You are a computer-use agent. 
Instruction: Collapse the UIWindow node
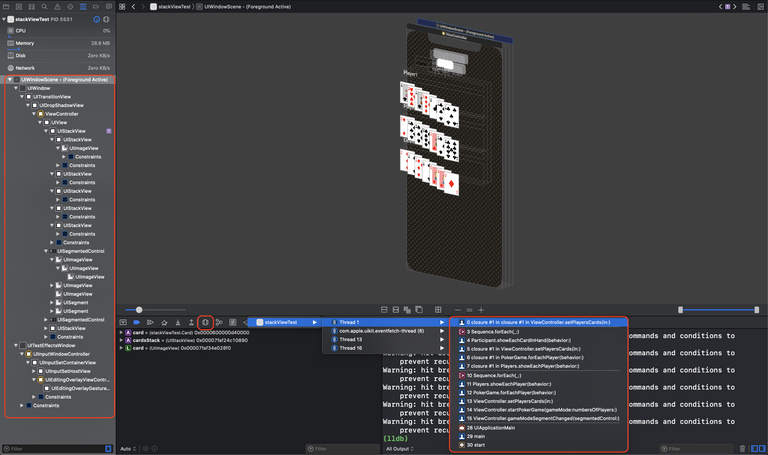tap(16, 88)
